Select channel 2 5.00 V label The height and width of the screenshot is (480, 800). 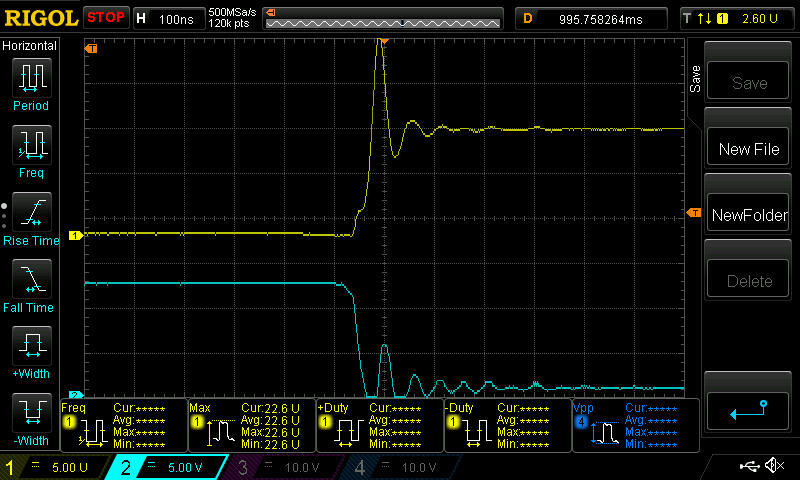(185, 467)
